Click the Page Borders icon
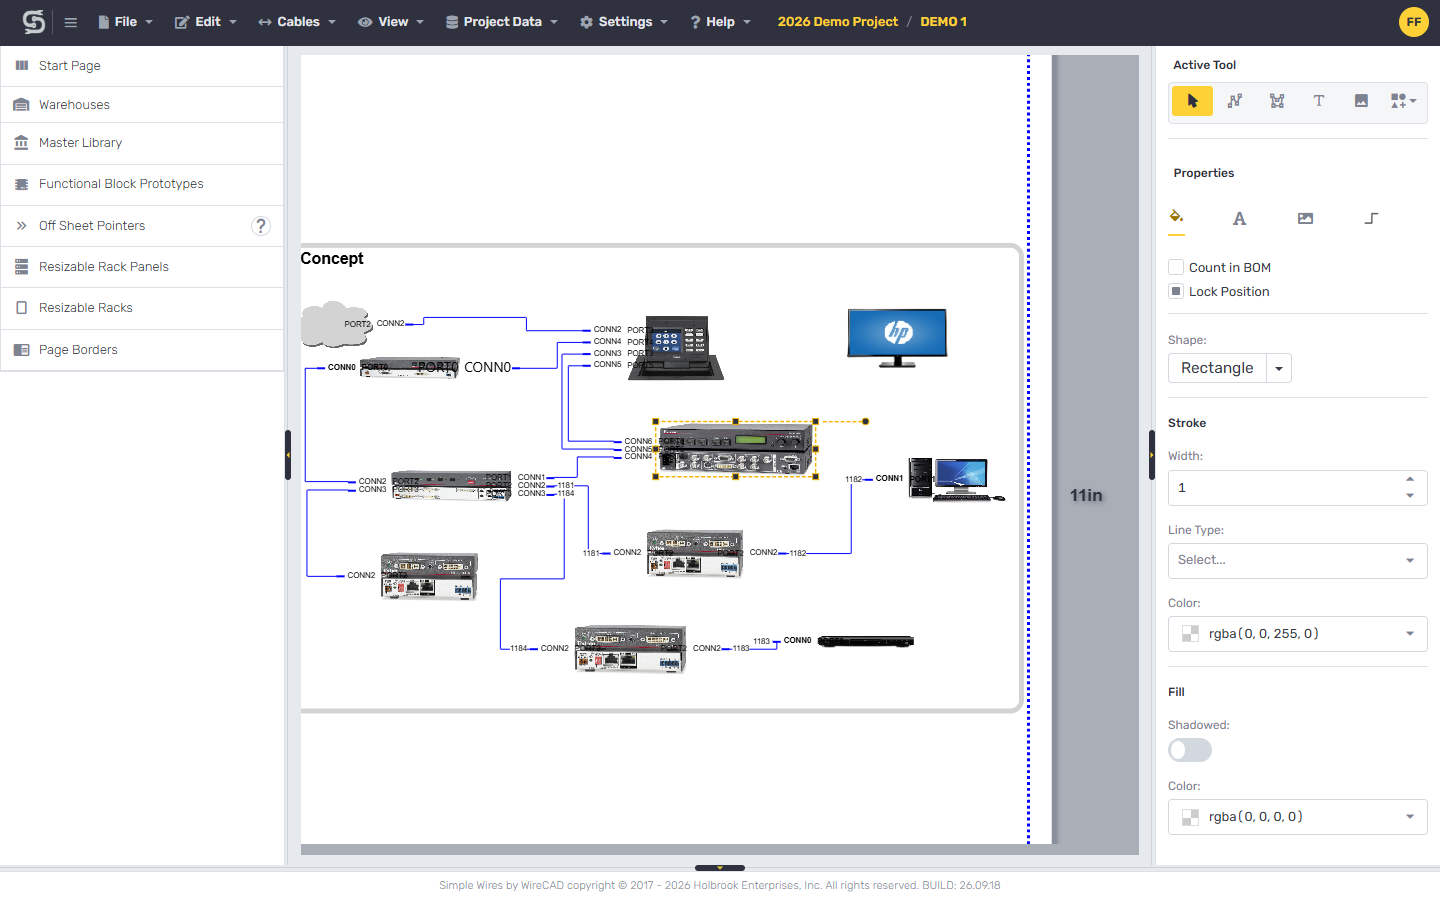This screenshot has height=900, width=1440. coord(22,350)
